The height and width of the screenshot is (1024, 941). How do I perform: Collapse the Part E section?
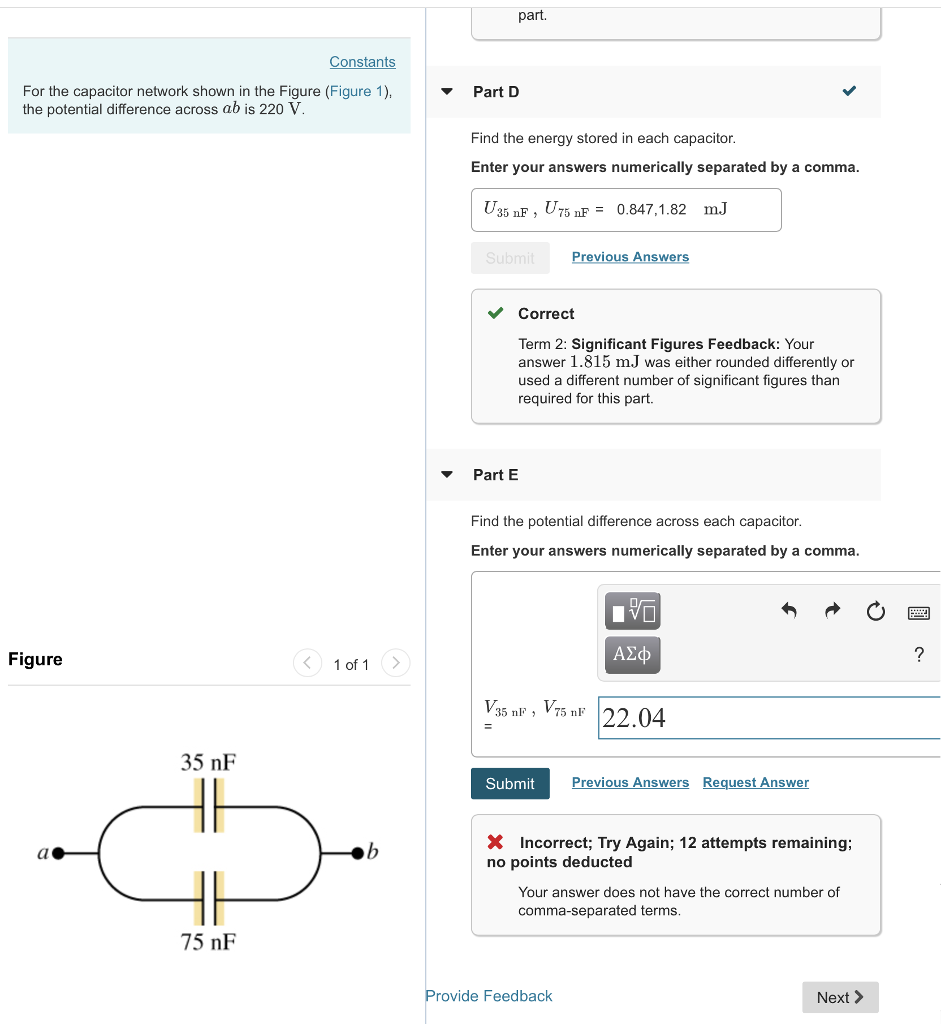point(446,474)
